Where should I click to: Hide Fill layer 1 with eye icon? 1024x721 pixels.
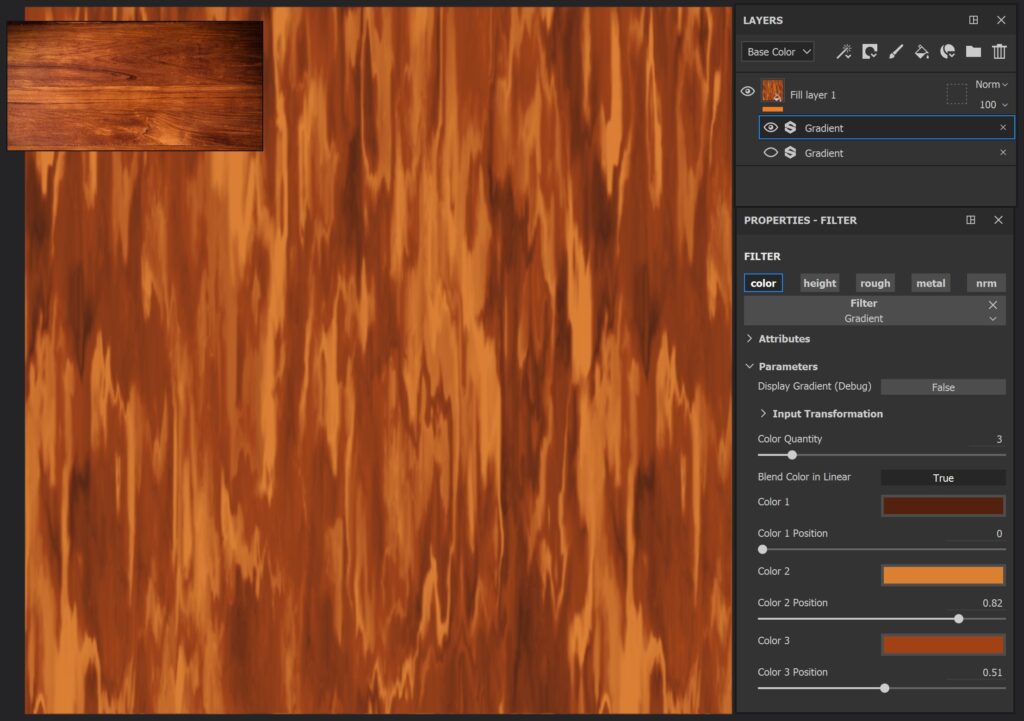(747, 92)
